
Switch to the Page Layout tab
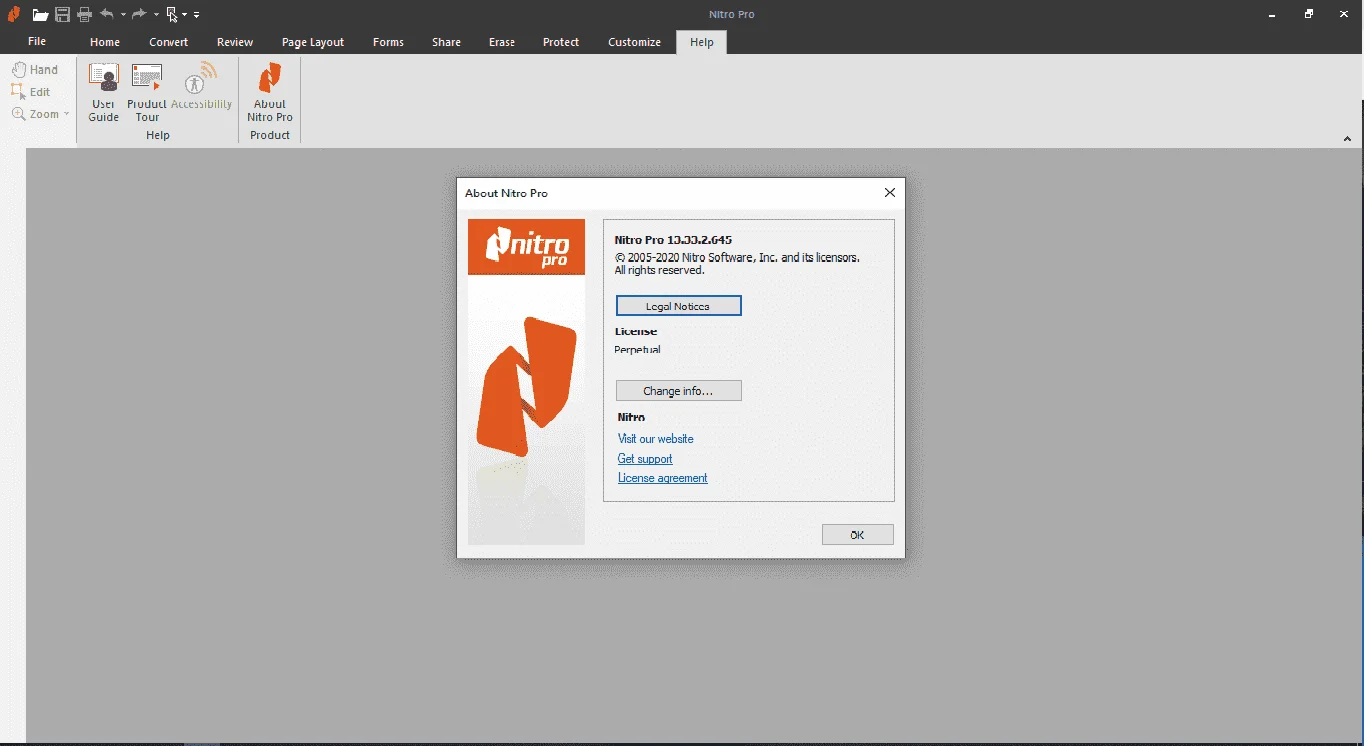313,42
